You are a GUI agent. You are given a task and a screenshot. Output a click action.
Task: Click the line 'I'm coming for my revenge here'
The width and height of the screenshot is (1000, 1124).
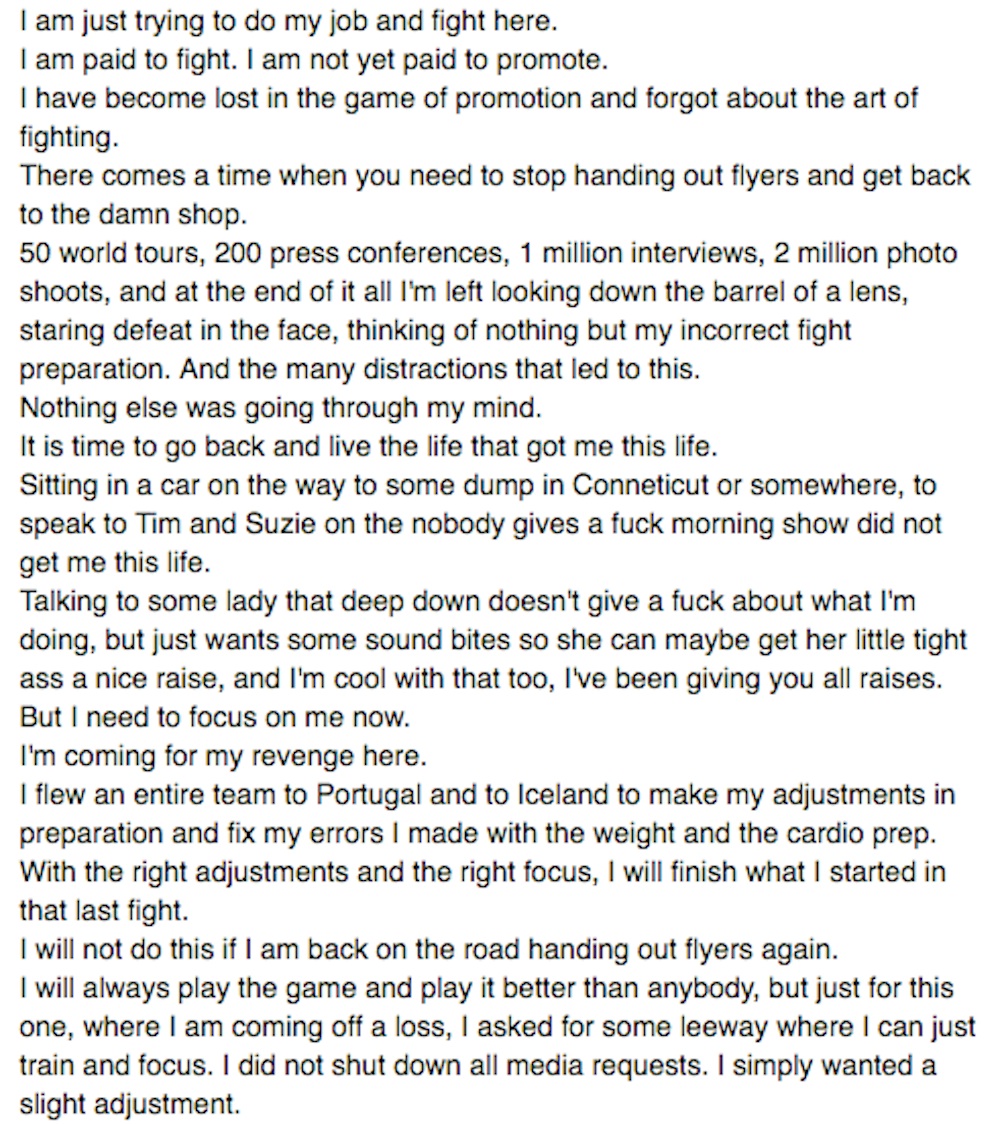[223, 756]
